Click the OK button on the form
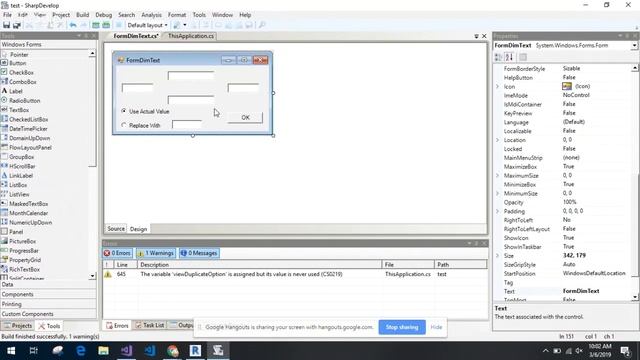Screen dimensions: 640x360 245,118
